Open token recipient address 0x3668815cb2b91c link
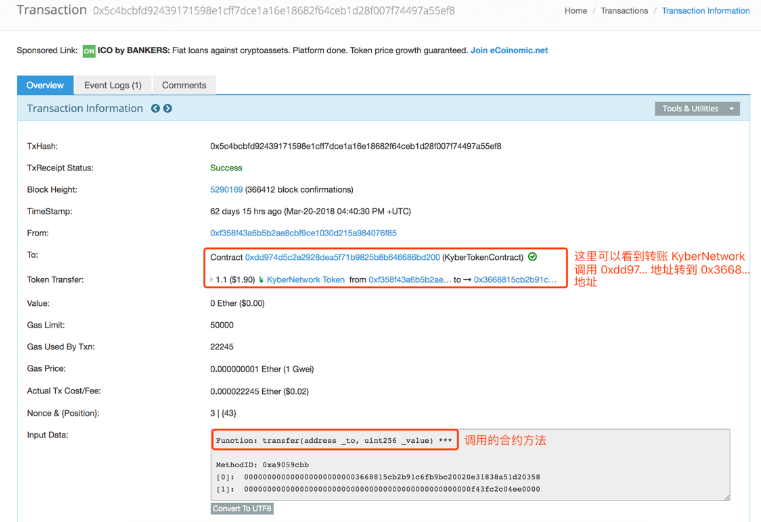This screenshot has height=522, width=761. (515, 280)
